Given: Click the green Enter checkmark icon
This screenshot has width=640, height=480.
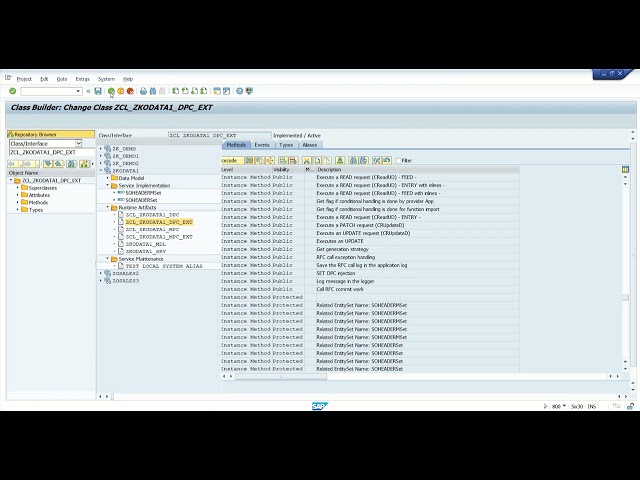Looking at the screenshot, I should point(13,91).
